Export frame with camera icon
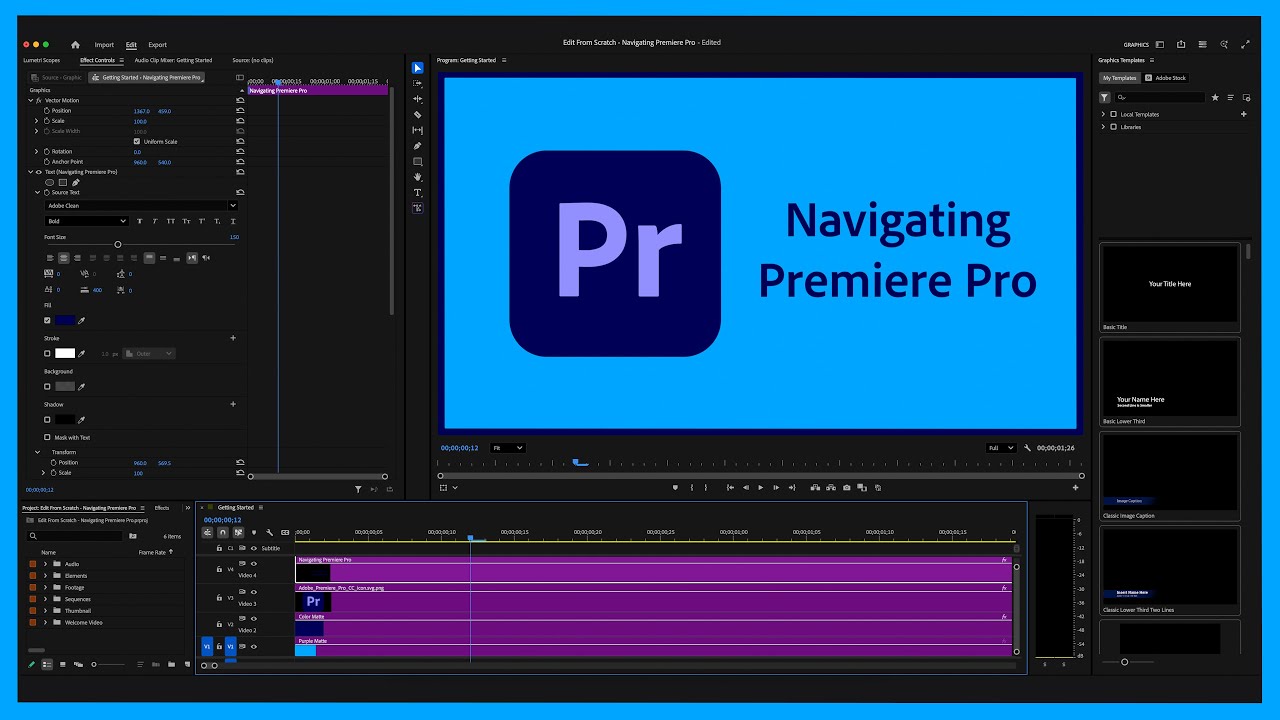The image size is (1280, 720). (x=847, y=488)
